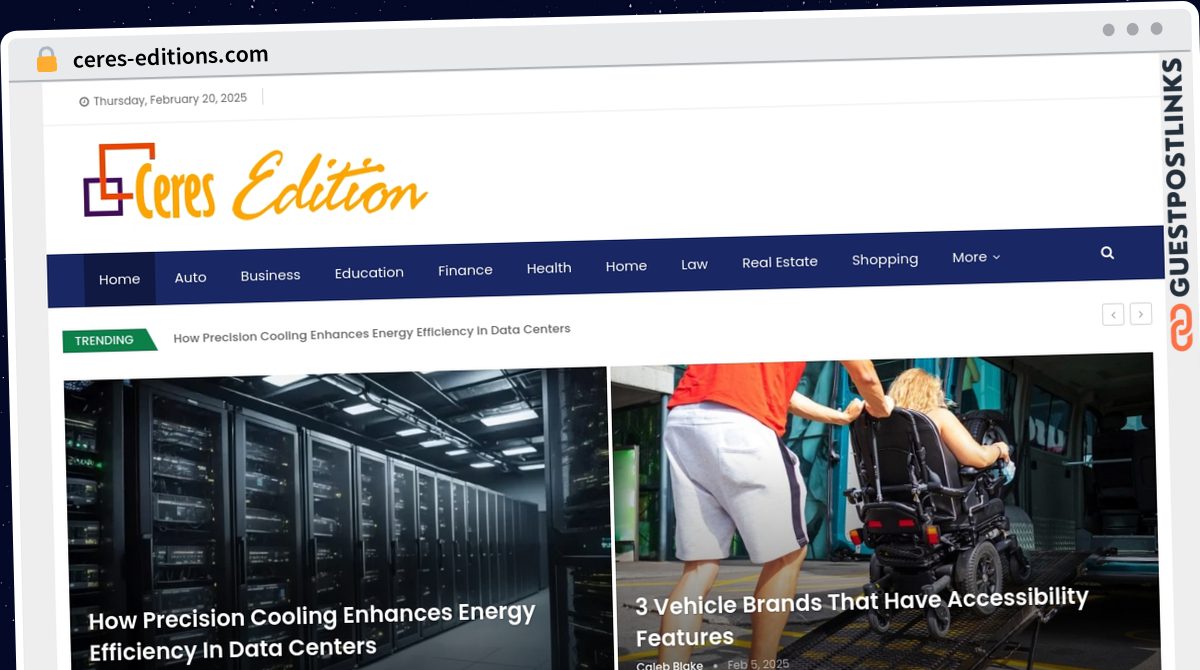
Task: Read the 3 Vehicle Brands accessibility article
Action: (862, 617)
